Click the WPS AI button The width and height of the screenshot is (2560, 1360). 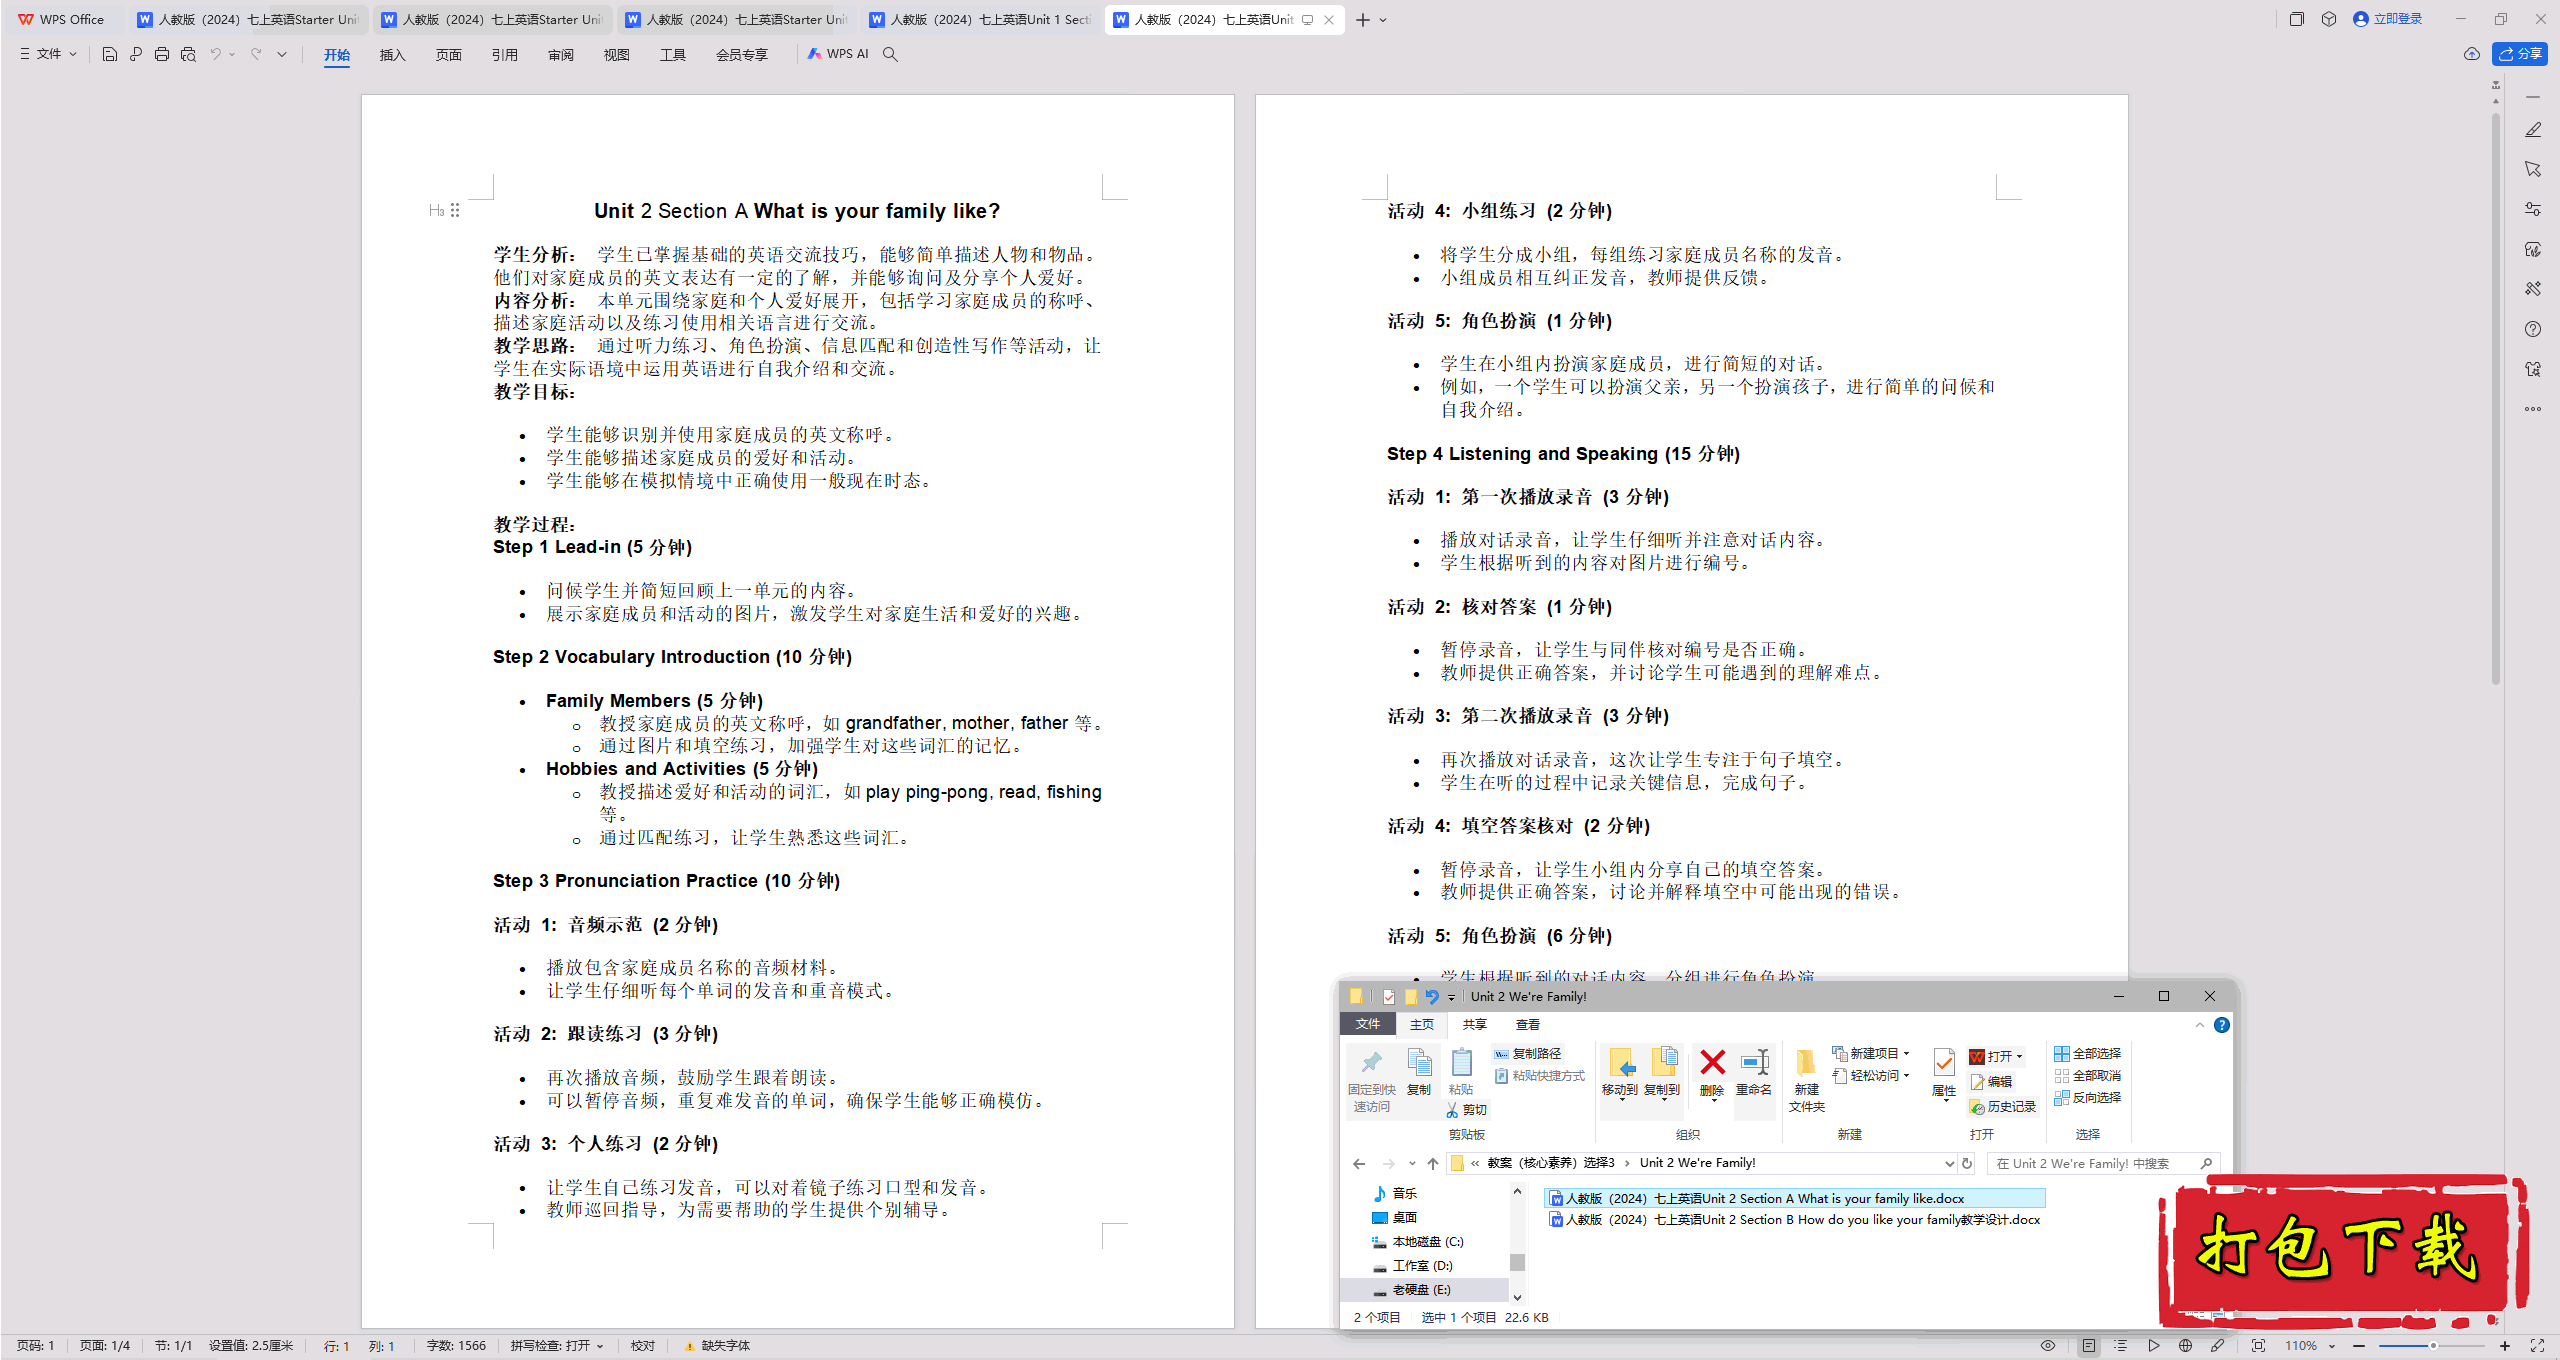click(838, 54)
